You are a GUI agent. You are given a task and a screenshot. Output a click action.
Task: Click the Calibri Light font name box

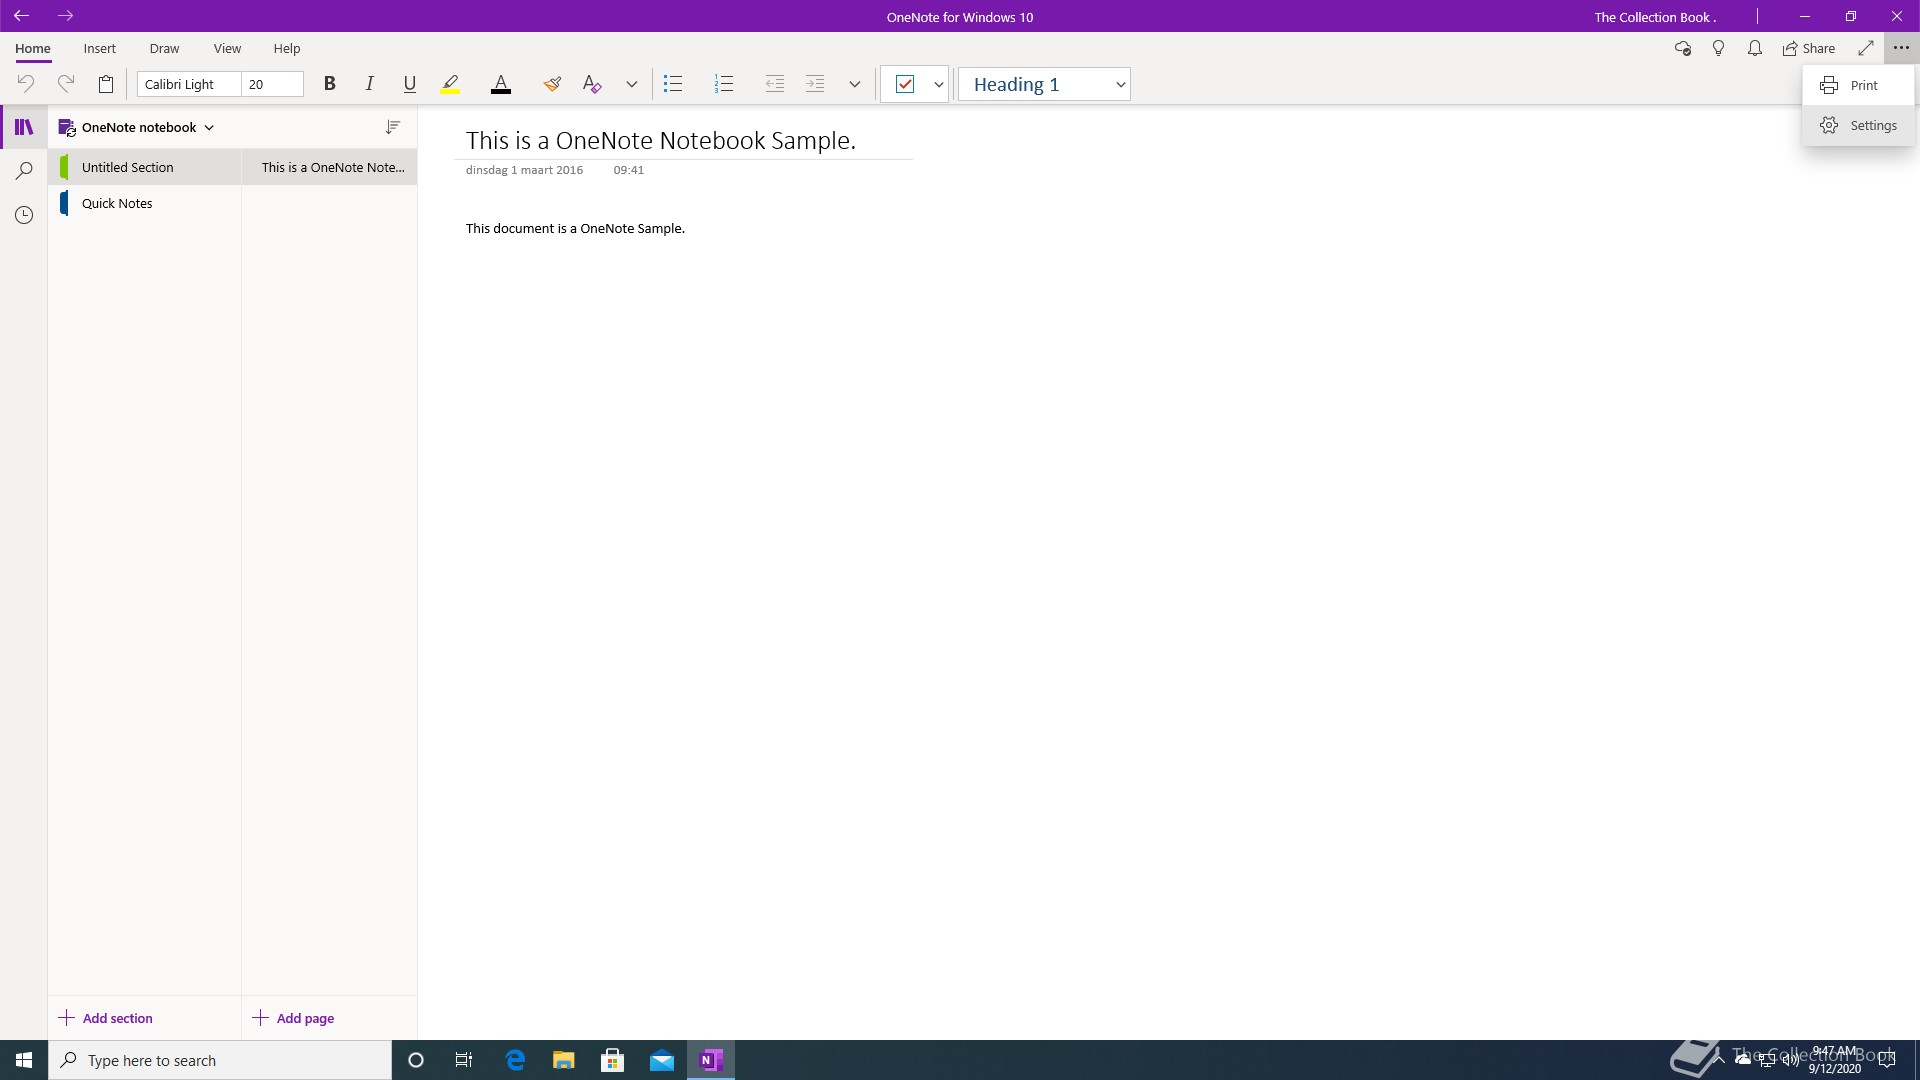click(190, 84)
